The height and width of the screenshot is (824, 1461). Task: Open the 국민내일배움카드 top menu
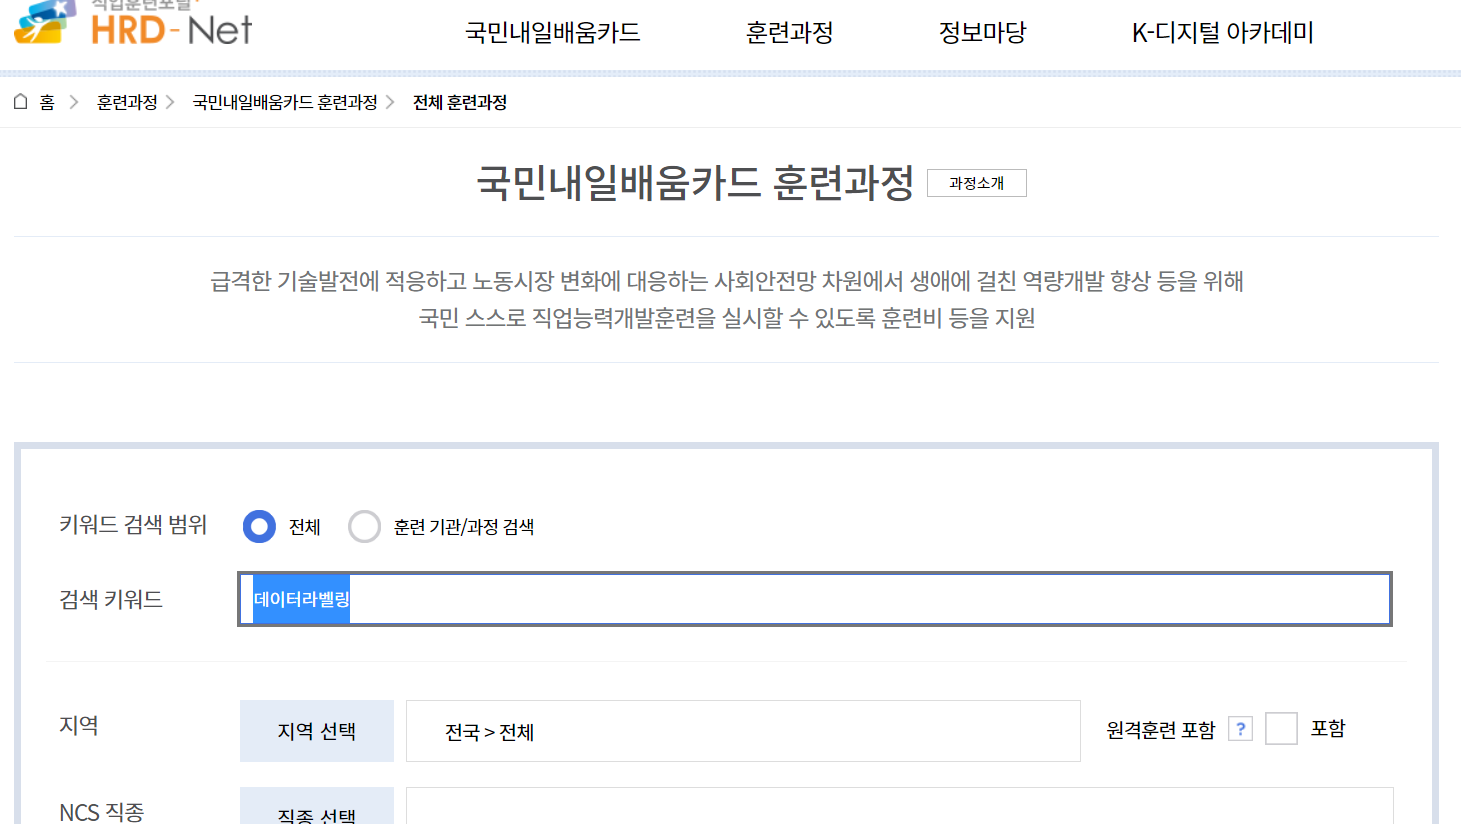click(x=552, y=33)
